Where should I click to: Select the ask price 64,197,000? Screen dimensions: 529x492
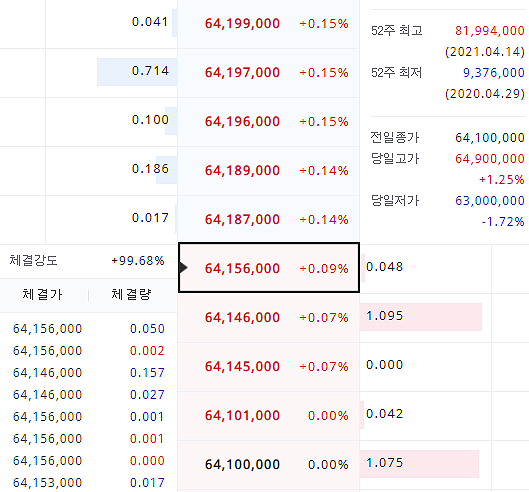tap(269, 73)
